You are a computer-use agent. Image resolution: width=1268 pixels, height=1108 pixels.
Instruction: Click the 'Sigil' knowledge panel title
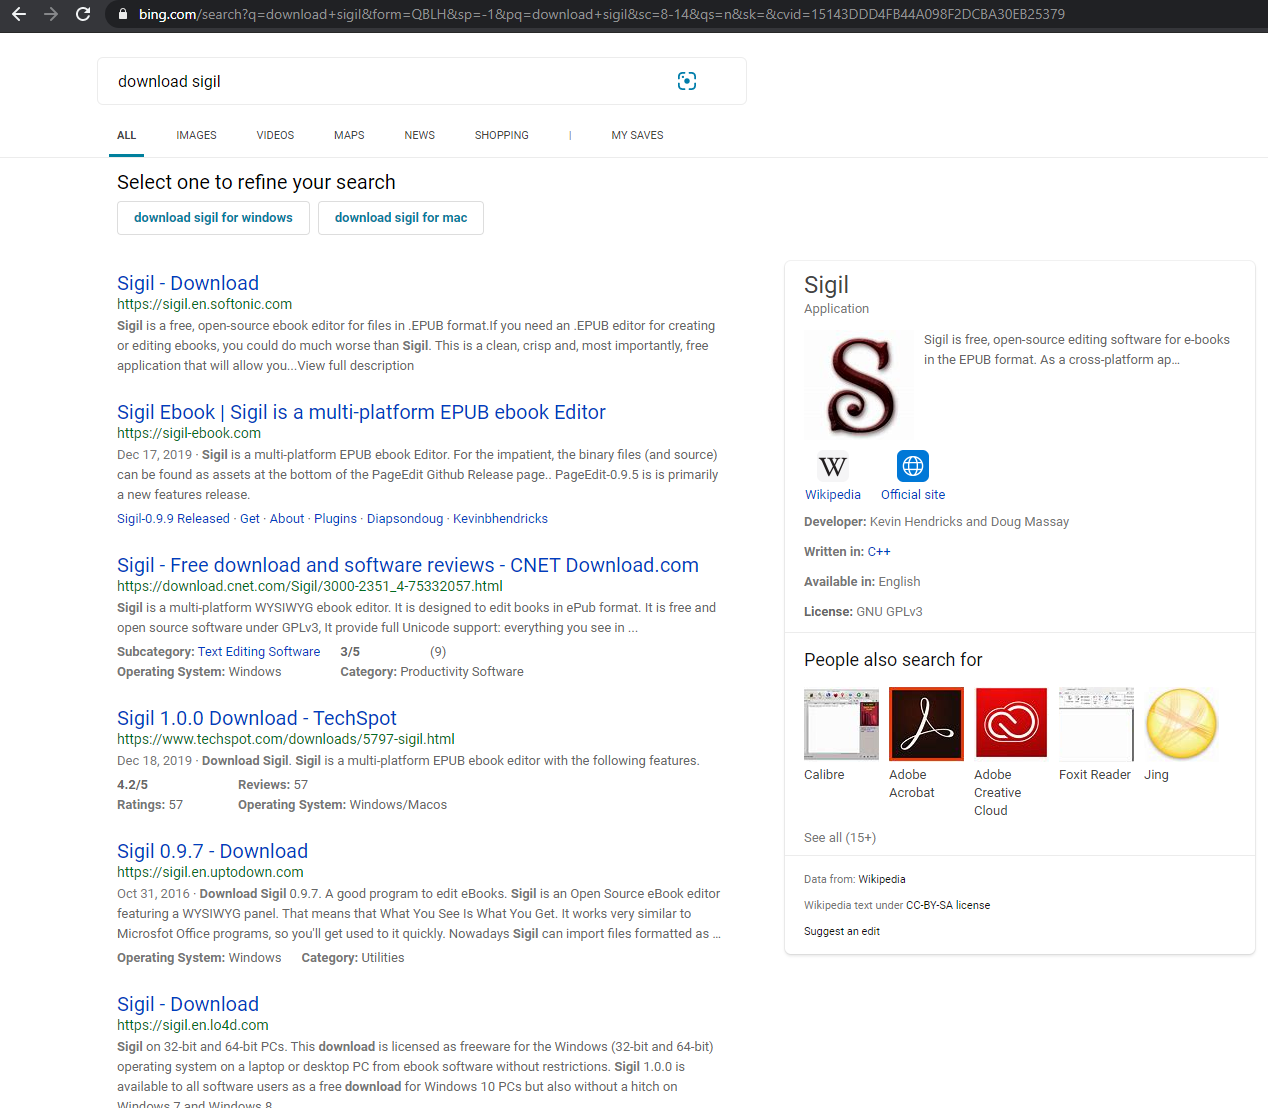[826, 285]
